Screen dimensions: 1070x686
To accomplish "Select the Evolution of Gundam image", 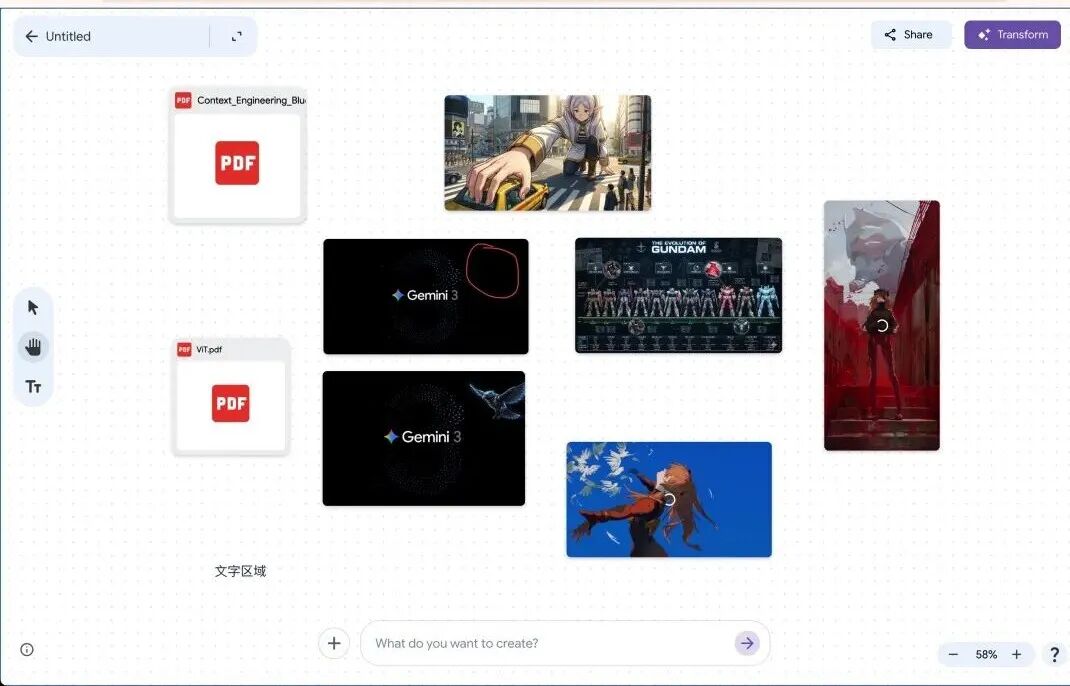I will click(678, 295).
